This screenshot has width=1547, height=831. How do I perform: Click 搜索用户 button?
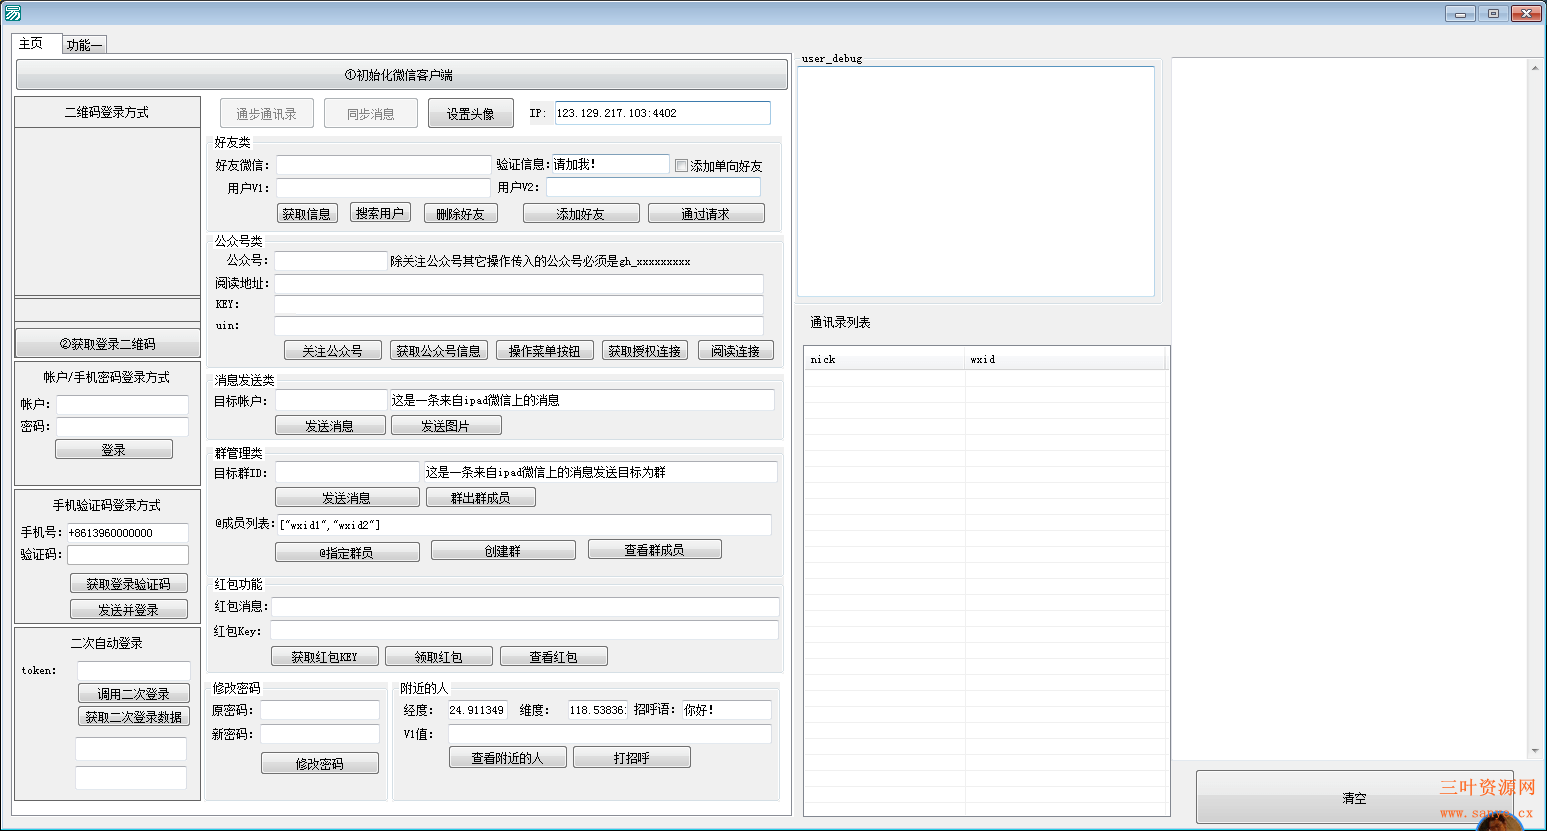click(380, 213)
